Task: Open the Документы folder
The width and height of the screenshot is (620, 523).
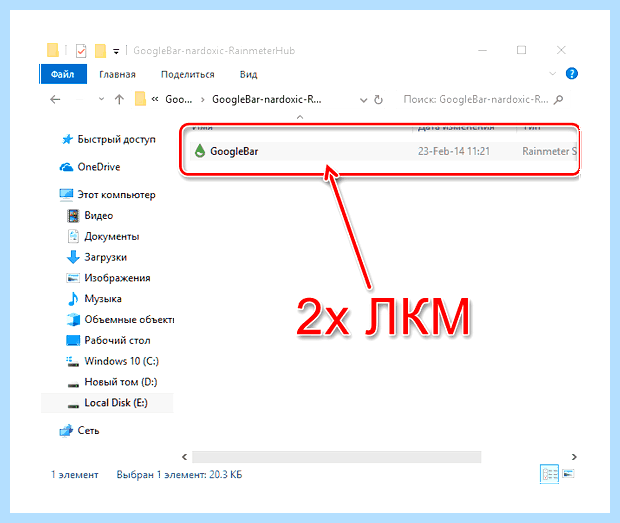Action: (112, 236)
